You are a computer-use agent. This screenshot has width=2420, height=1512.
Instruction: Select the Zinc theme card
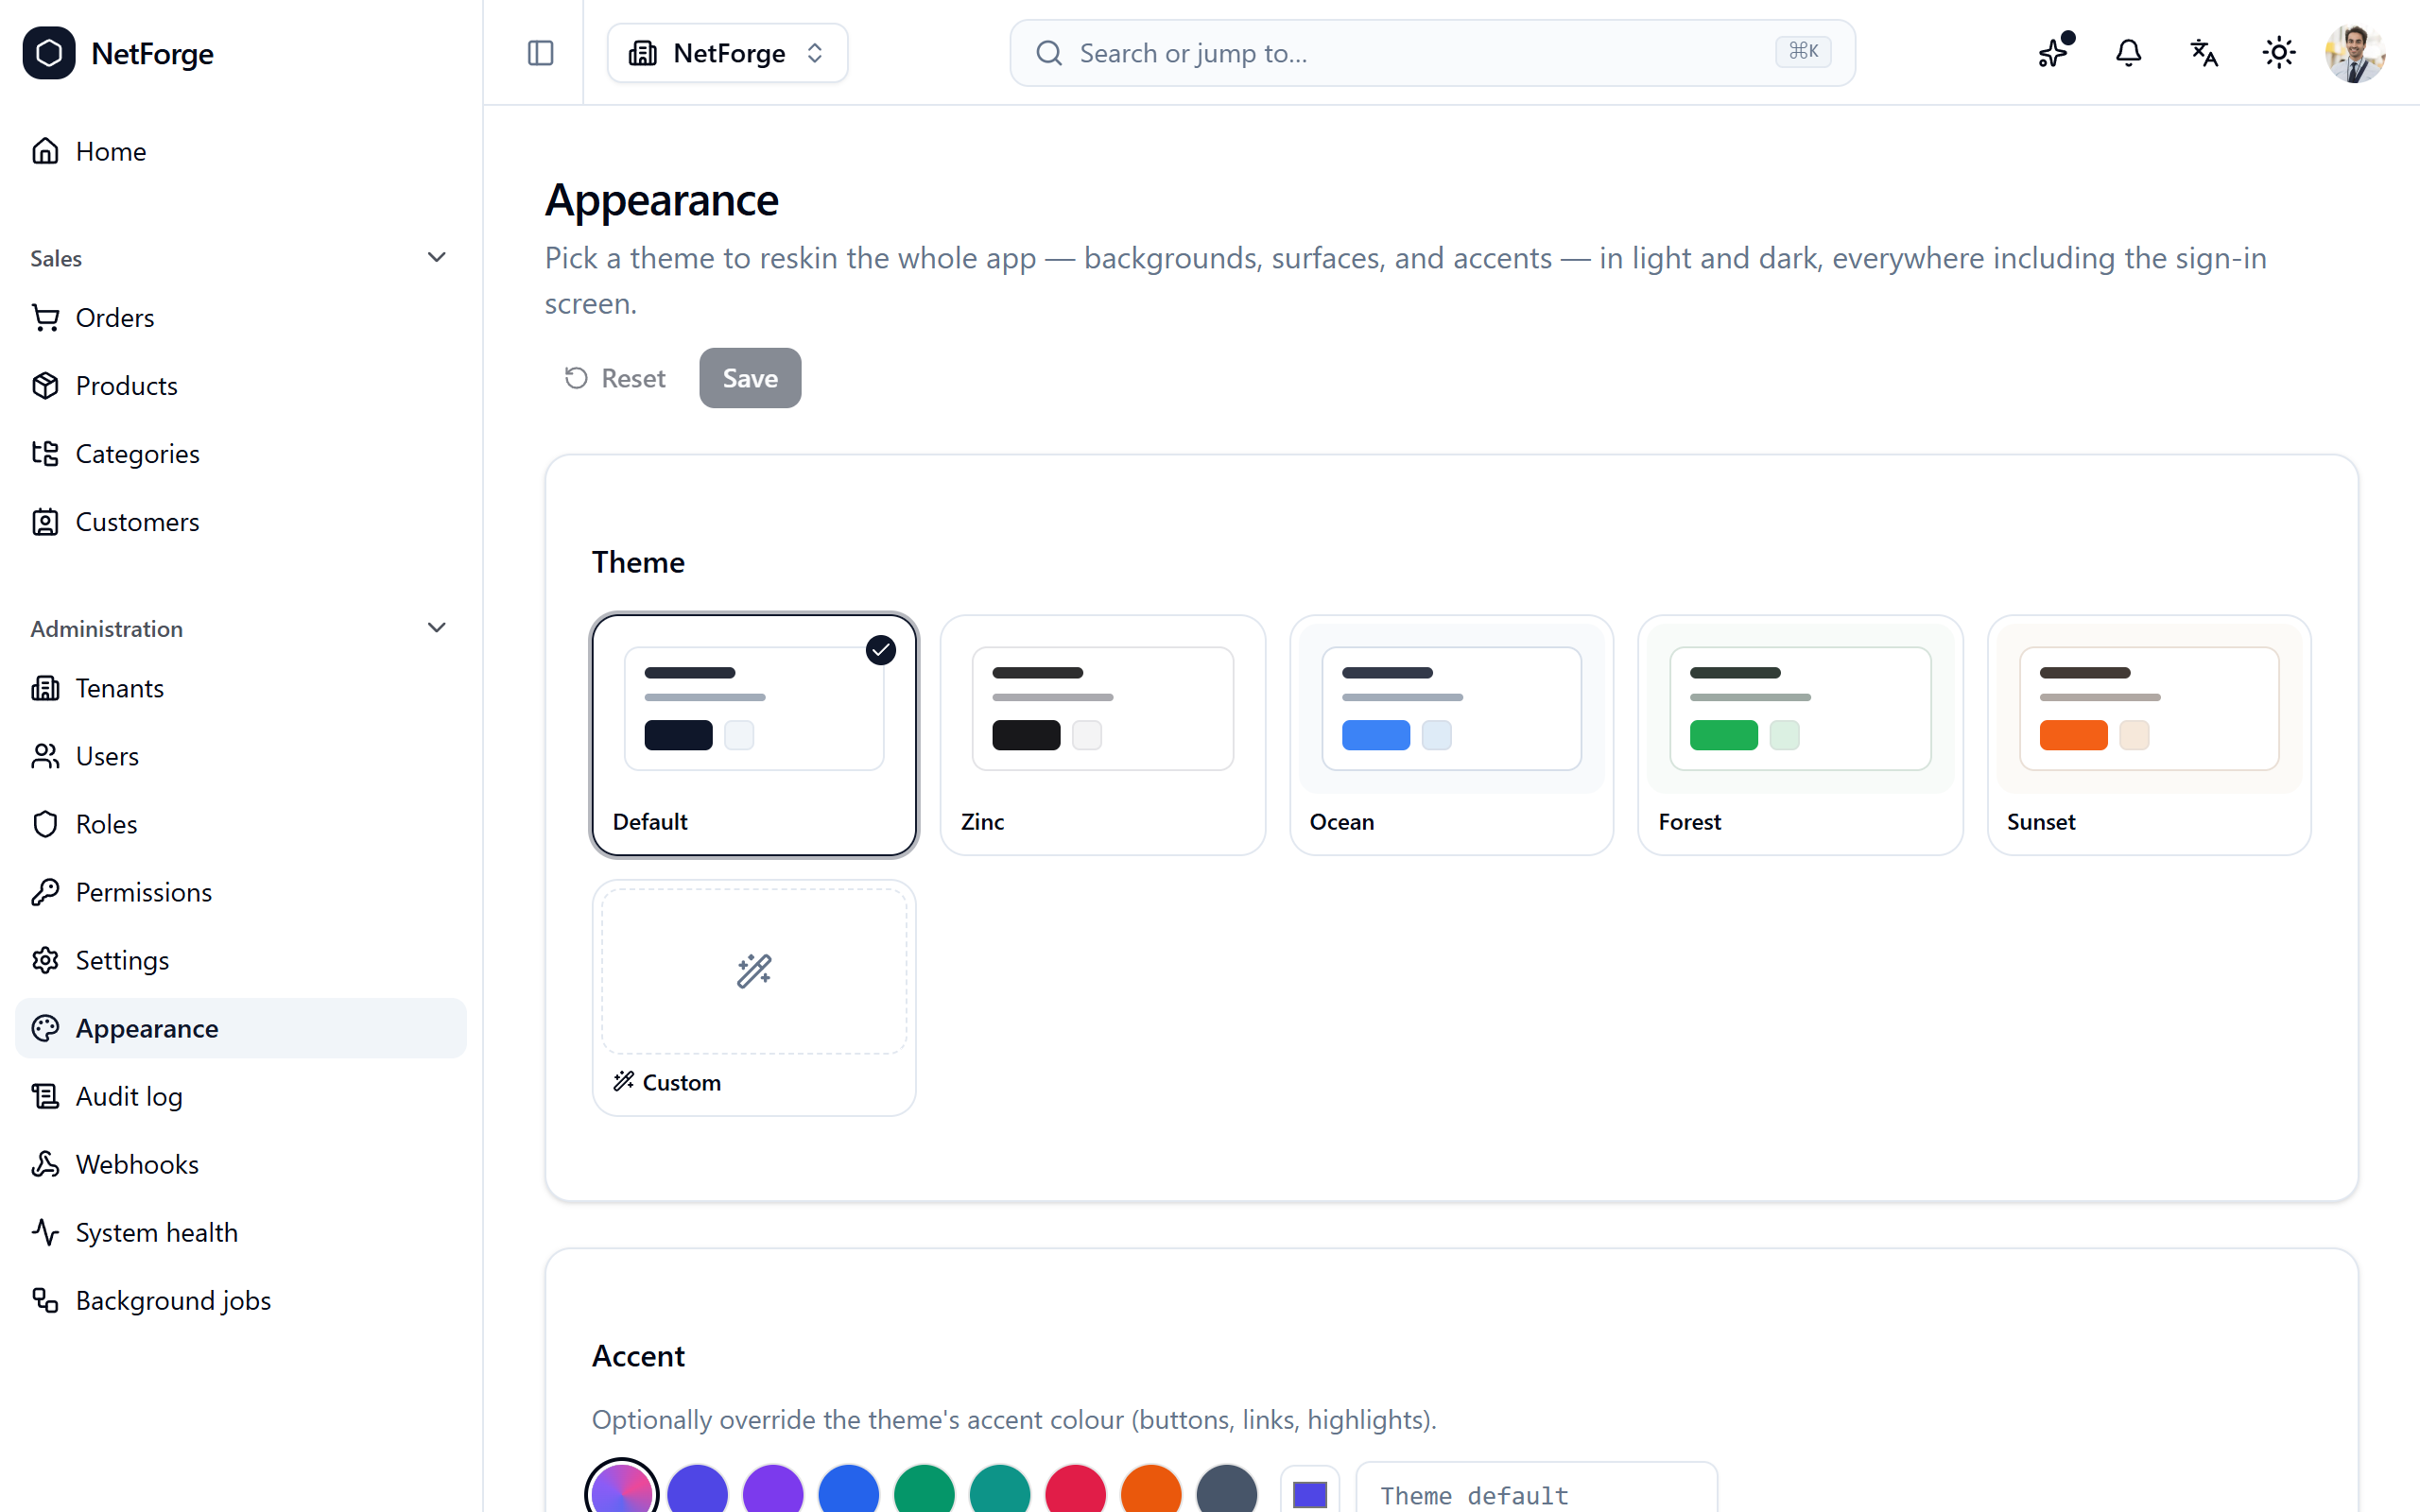click(1102, 735)
